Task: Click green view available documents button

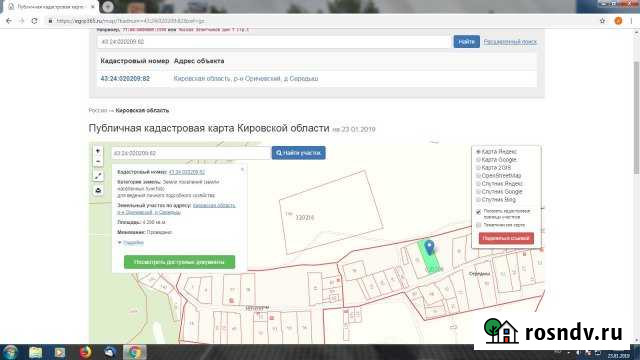Action: [x=179, y=262]
